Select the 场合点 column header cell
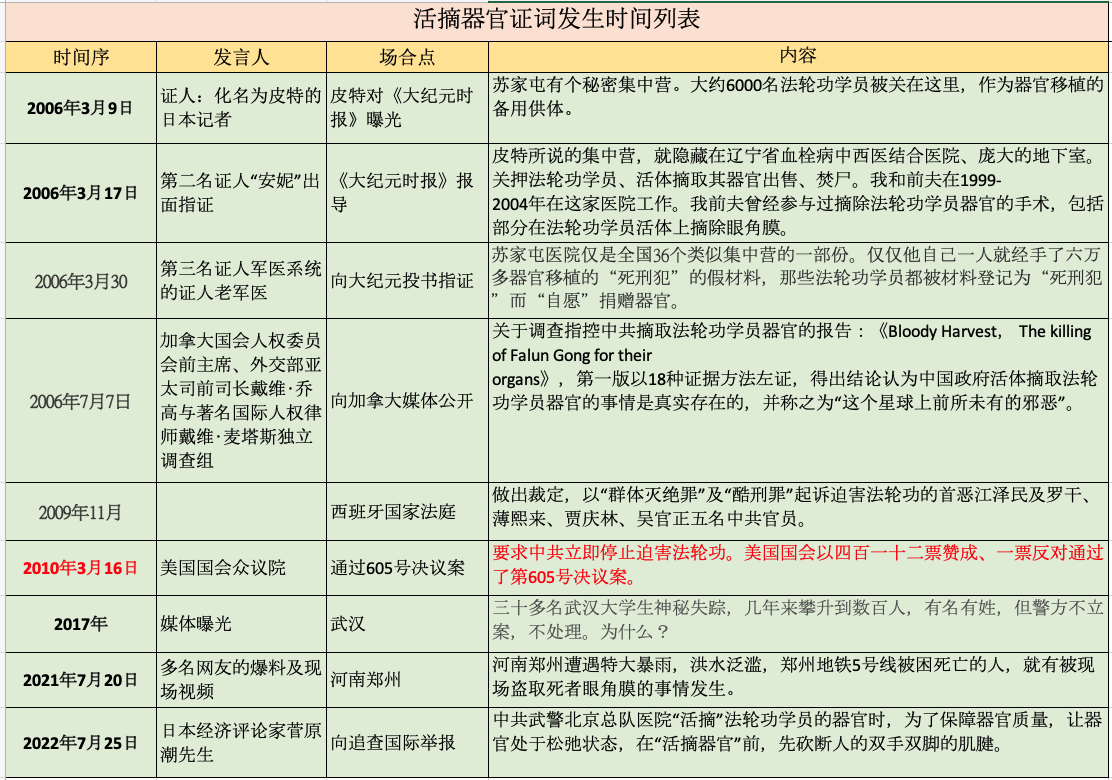Screen dimensions: 1112x780 (407, 56)
